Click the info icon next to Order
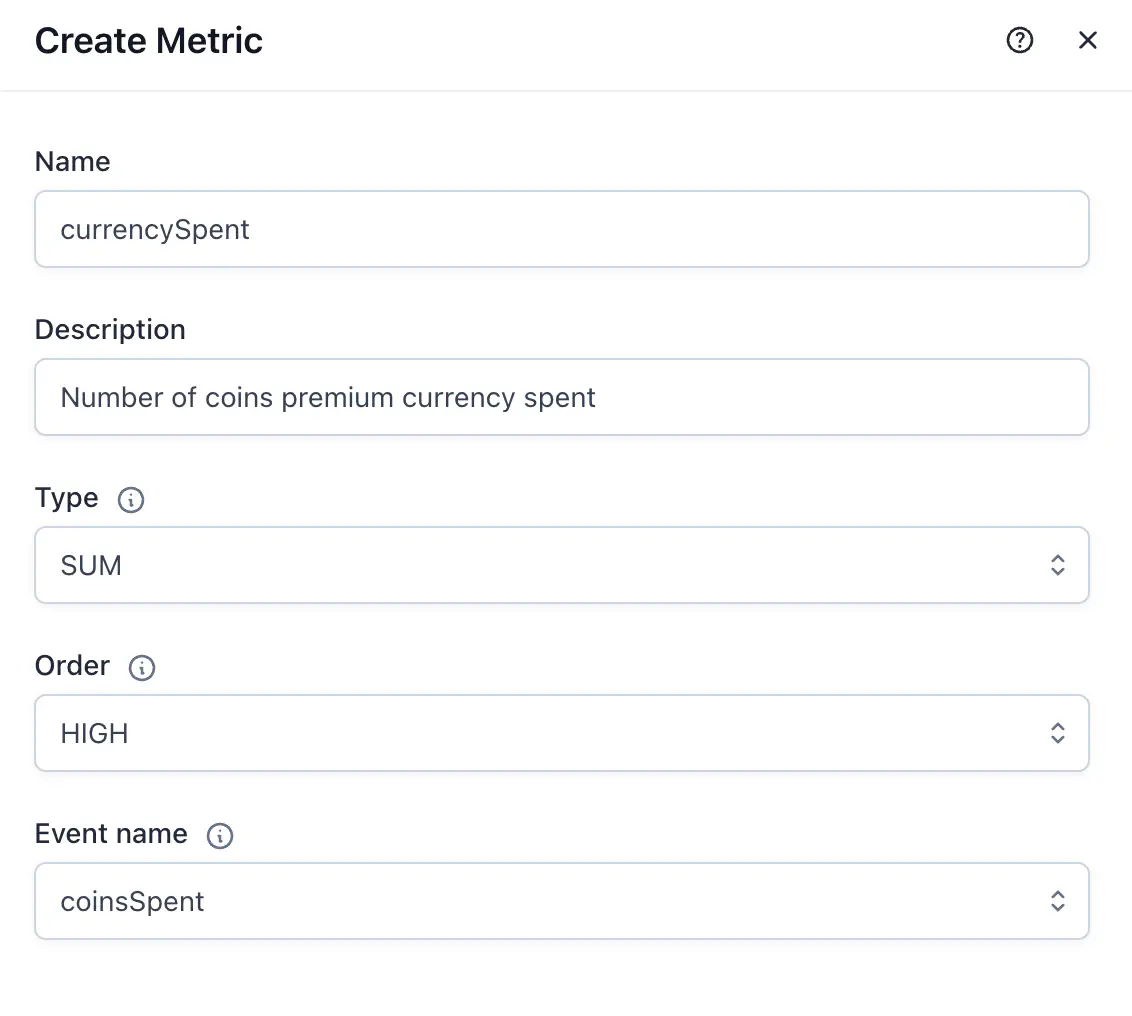1132x1016 pixels. [141, 667]
